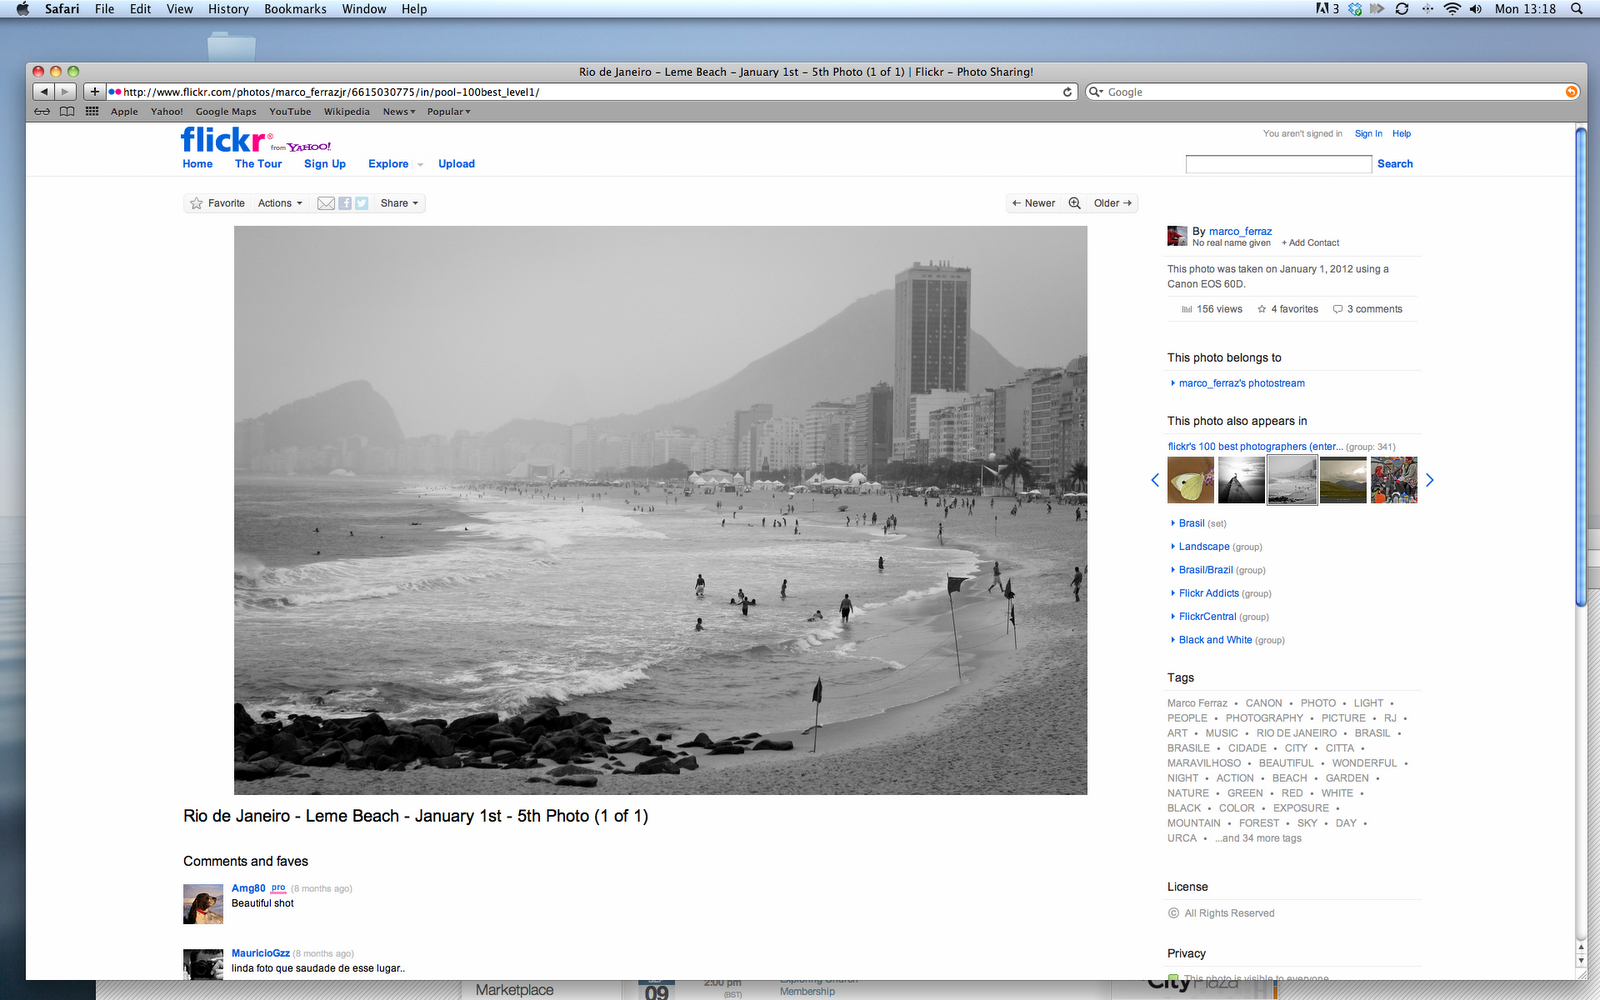This screenshot has width=1600, height=1000.
Task: Open the Black and White group link
Action: [x=1216, y=640]
